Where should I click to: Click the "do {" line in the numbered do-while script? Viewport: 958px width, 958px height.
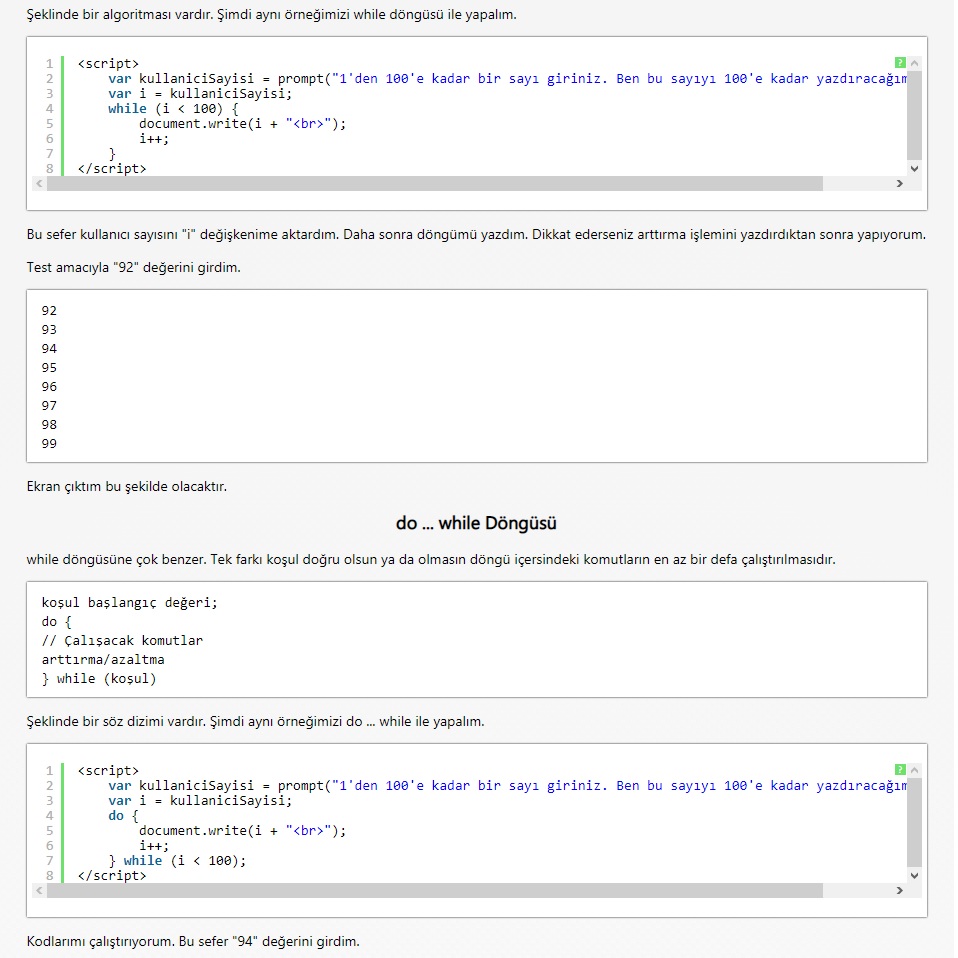tap(123, 816)
